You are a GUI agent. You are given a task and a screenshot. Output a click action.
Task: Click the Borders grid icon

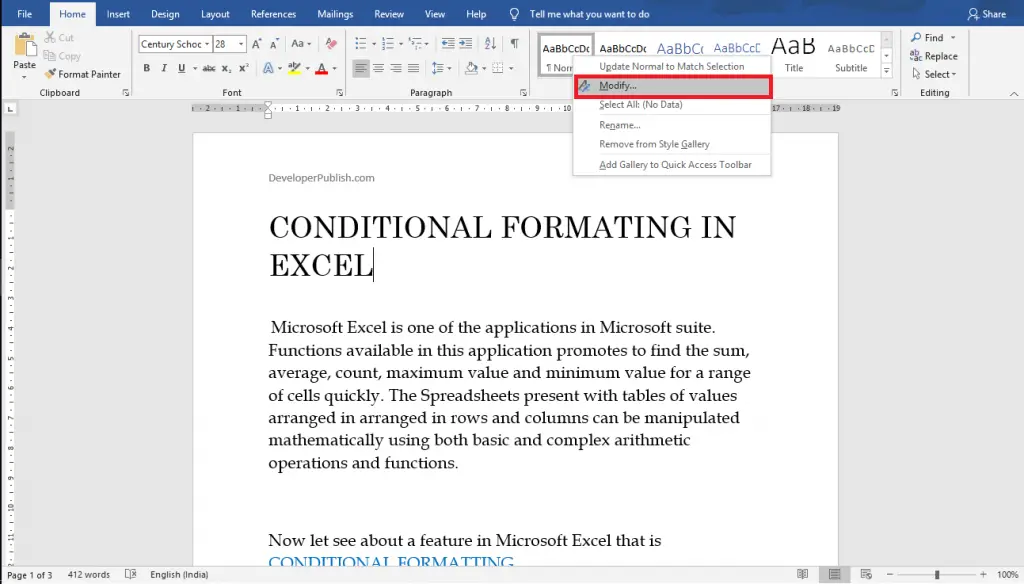pyautogui.click(x=498, y=68)
